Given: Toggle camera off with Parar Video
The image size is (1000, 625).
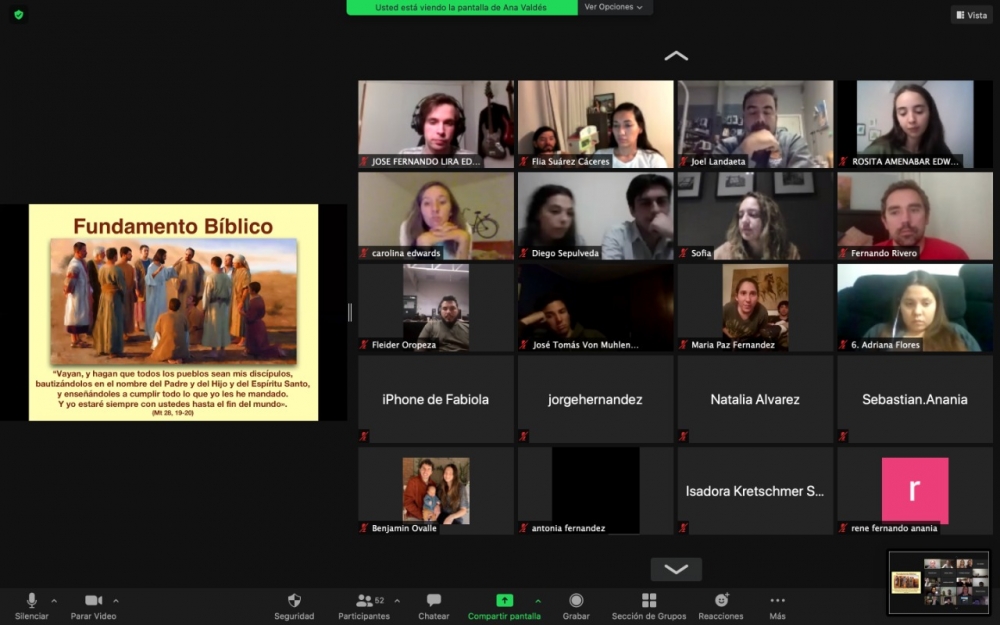Looking at the screenshot, I should click(93, 601).
